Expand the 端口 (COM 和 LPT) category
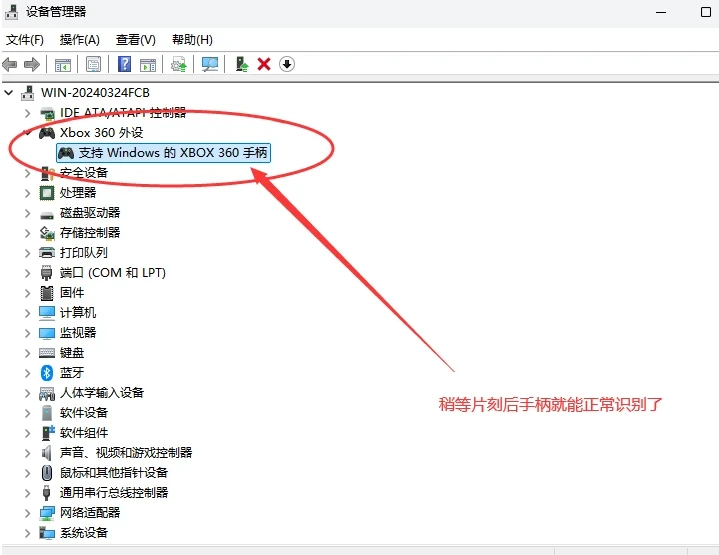Screen dimensions: 719x555 point(28,273)
